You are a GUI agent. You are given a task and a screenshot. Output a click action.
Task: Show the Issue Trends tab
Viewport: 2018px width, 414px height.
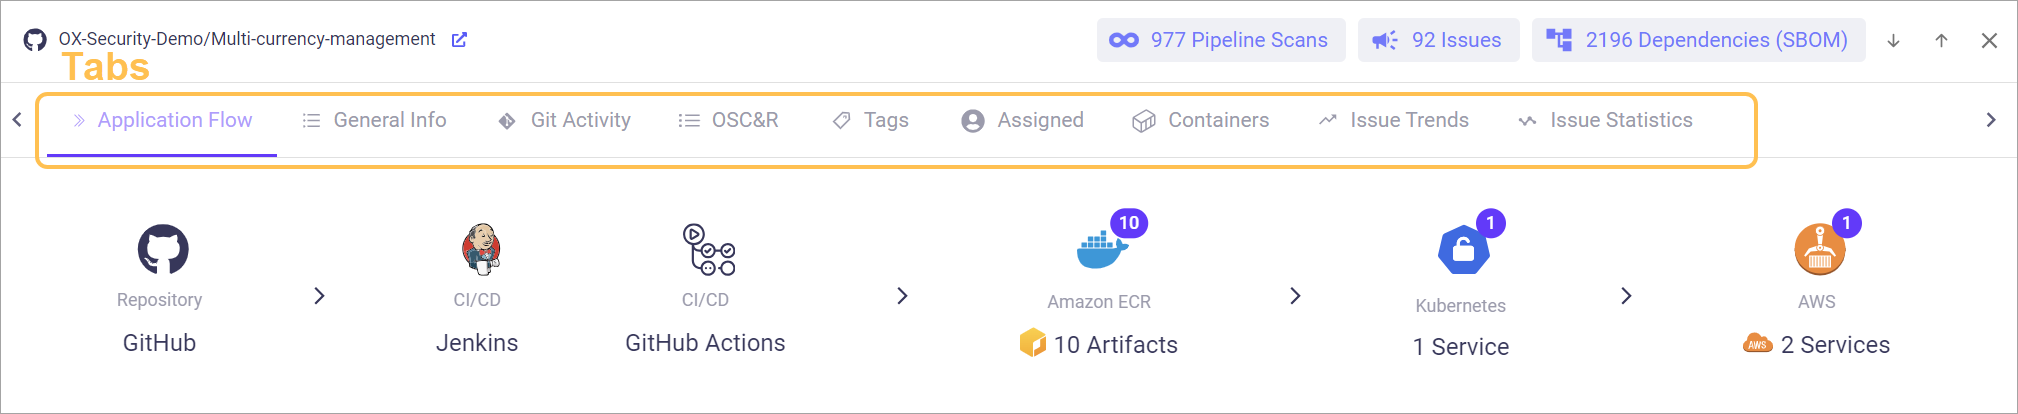1394,121
